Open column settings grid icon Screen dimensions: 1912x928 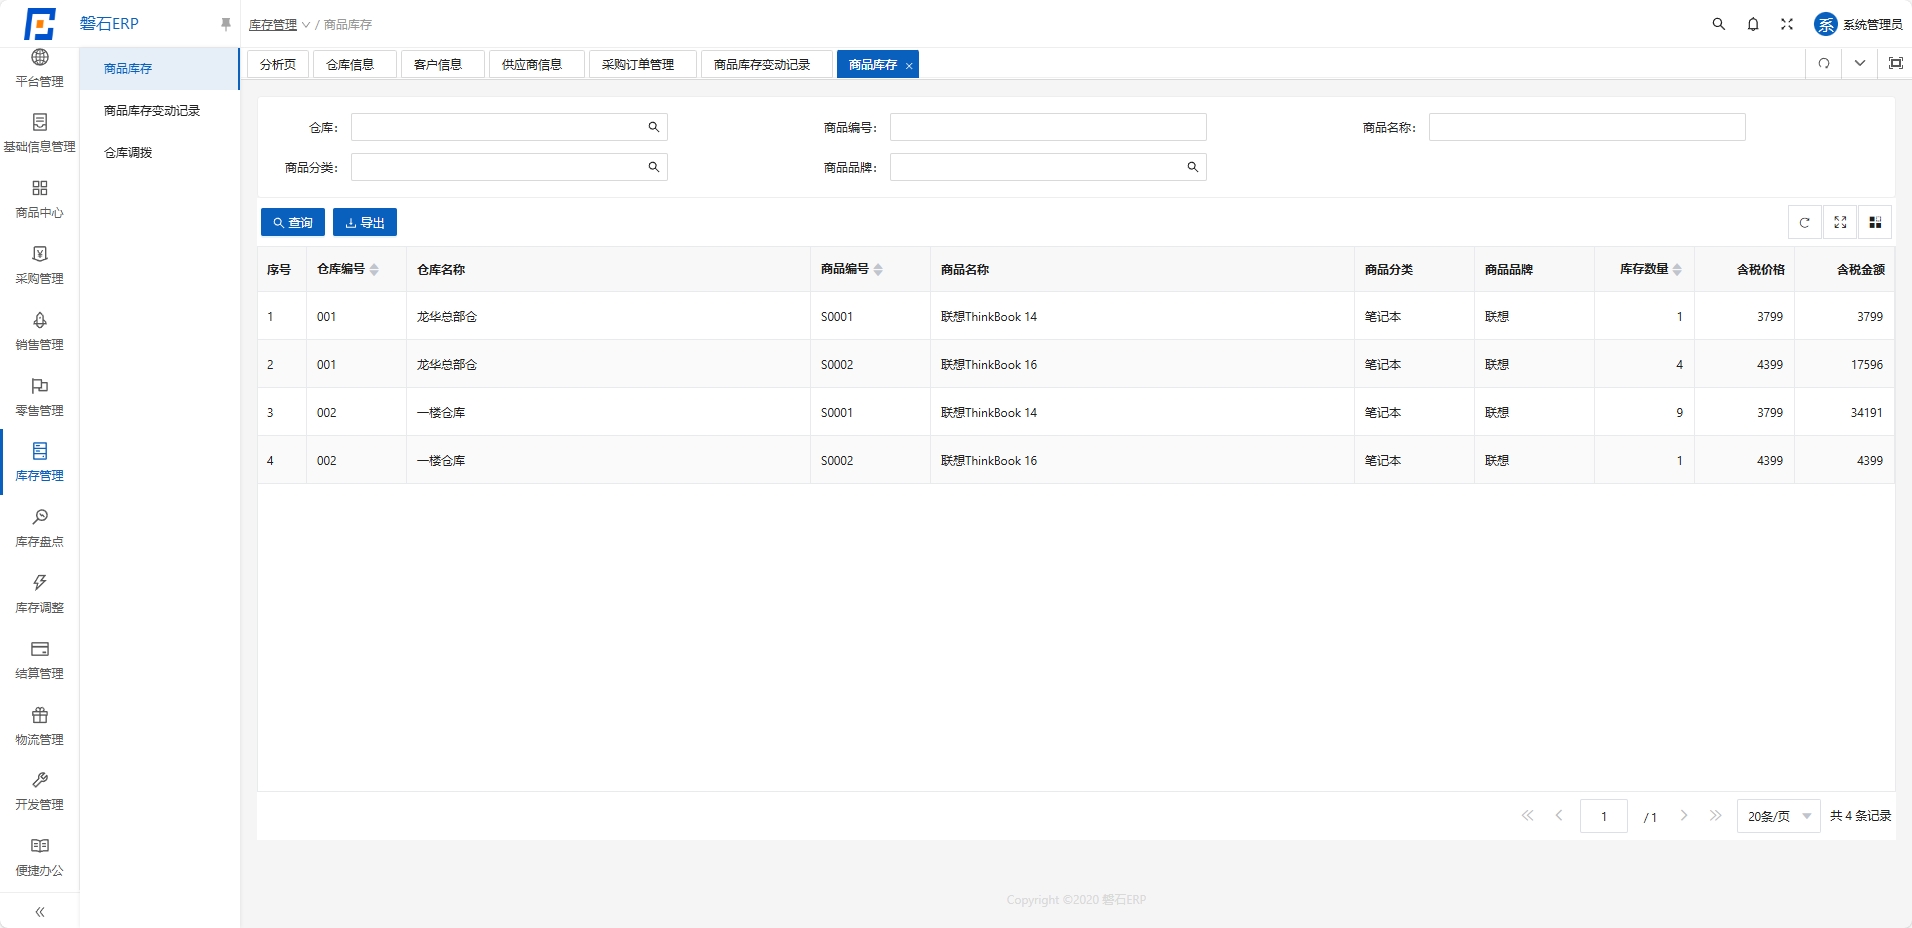click(x=1875, y=223)
